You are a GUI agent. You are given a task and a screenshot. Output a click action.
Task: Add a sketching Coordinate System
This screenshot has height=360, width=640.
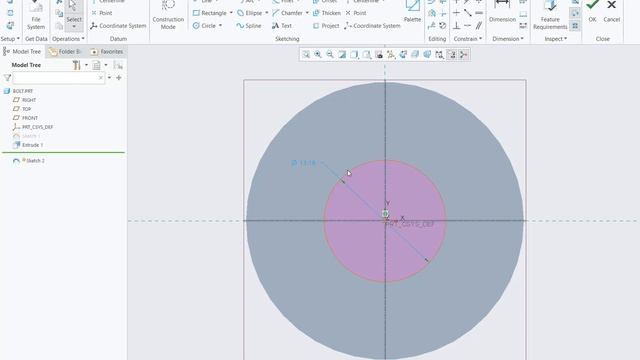pos(372,26)
